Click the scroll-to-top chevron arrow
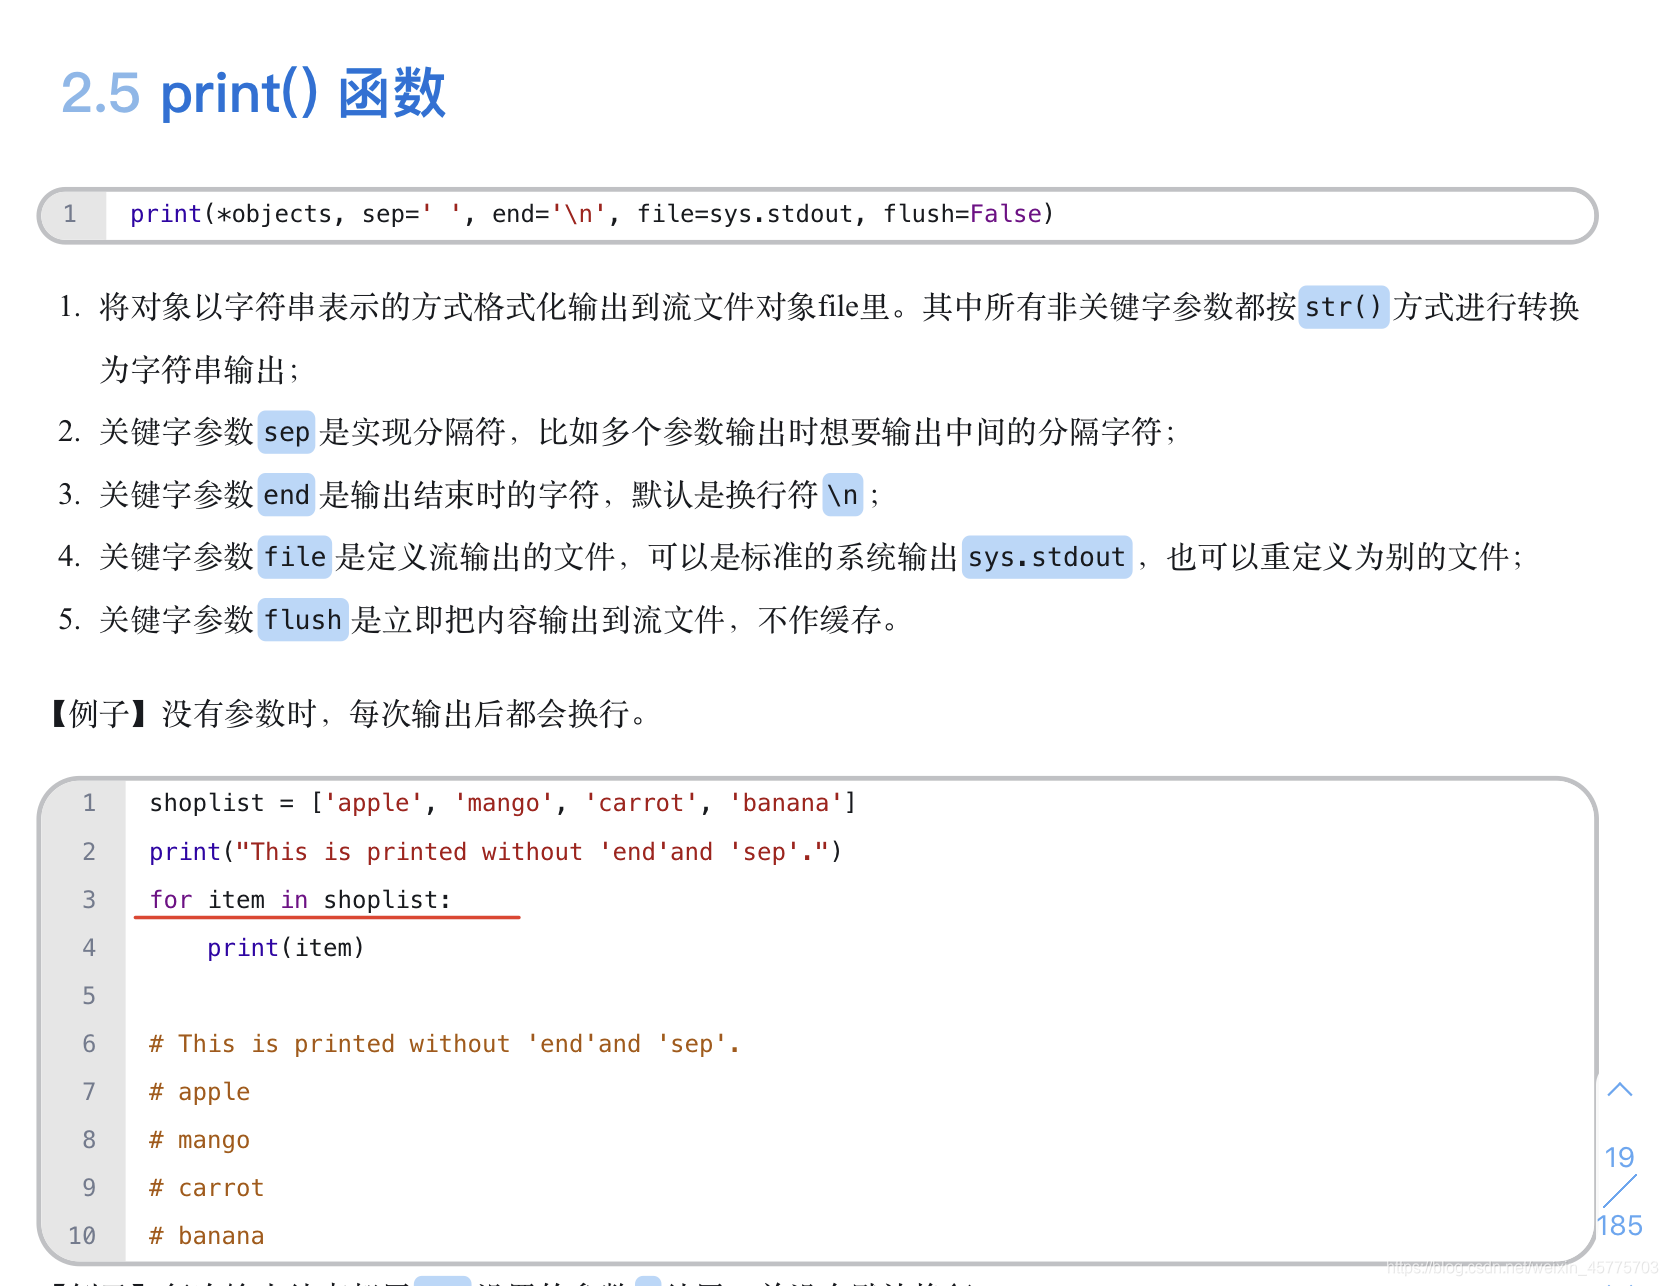1668x1286 pixels. (1620, 1090)
